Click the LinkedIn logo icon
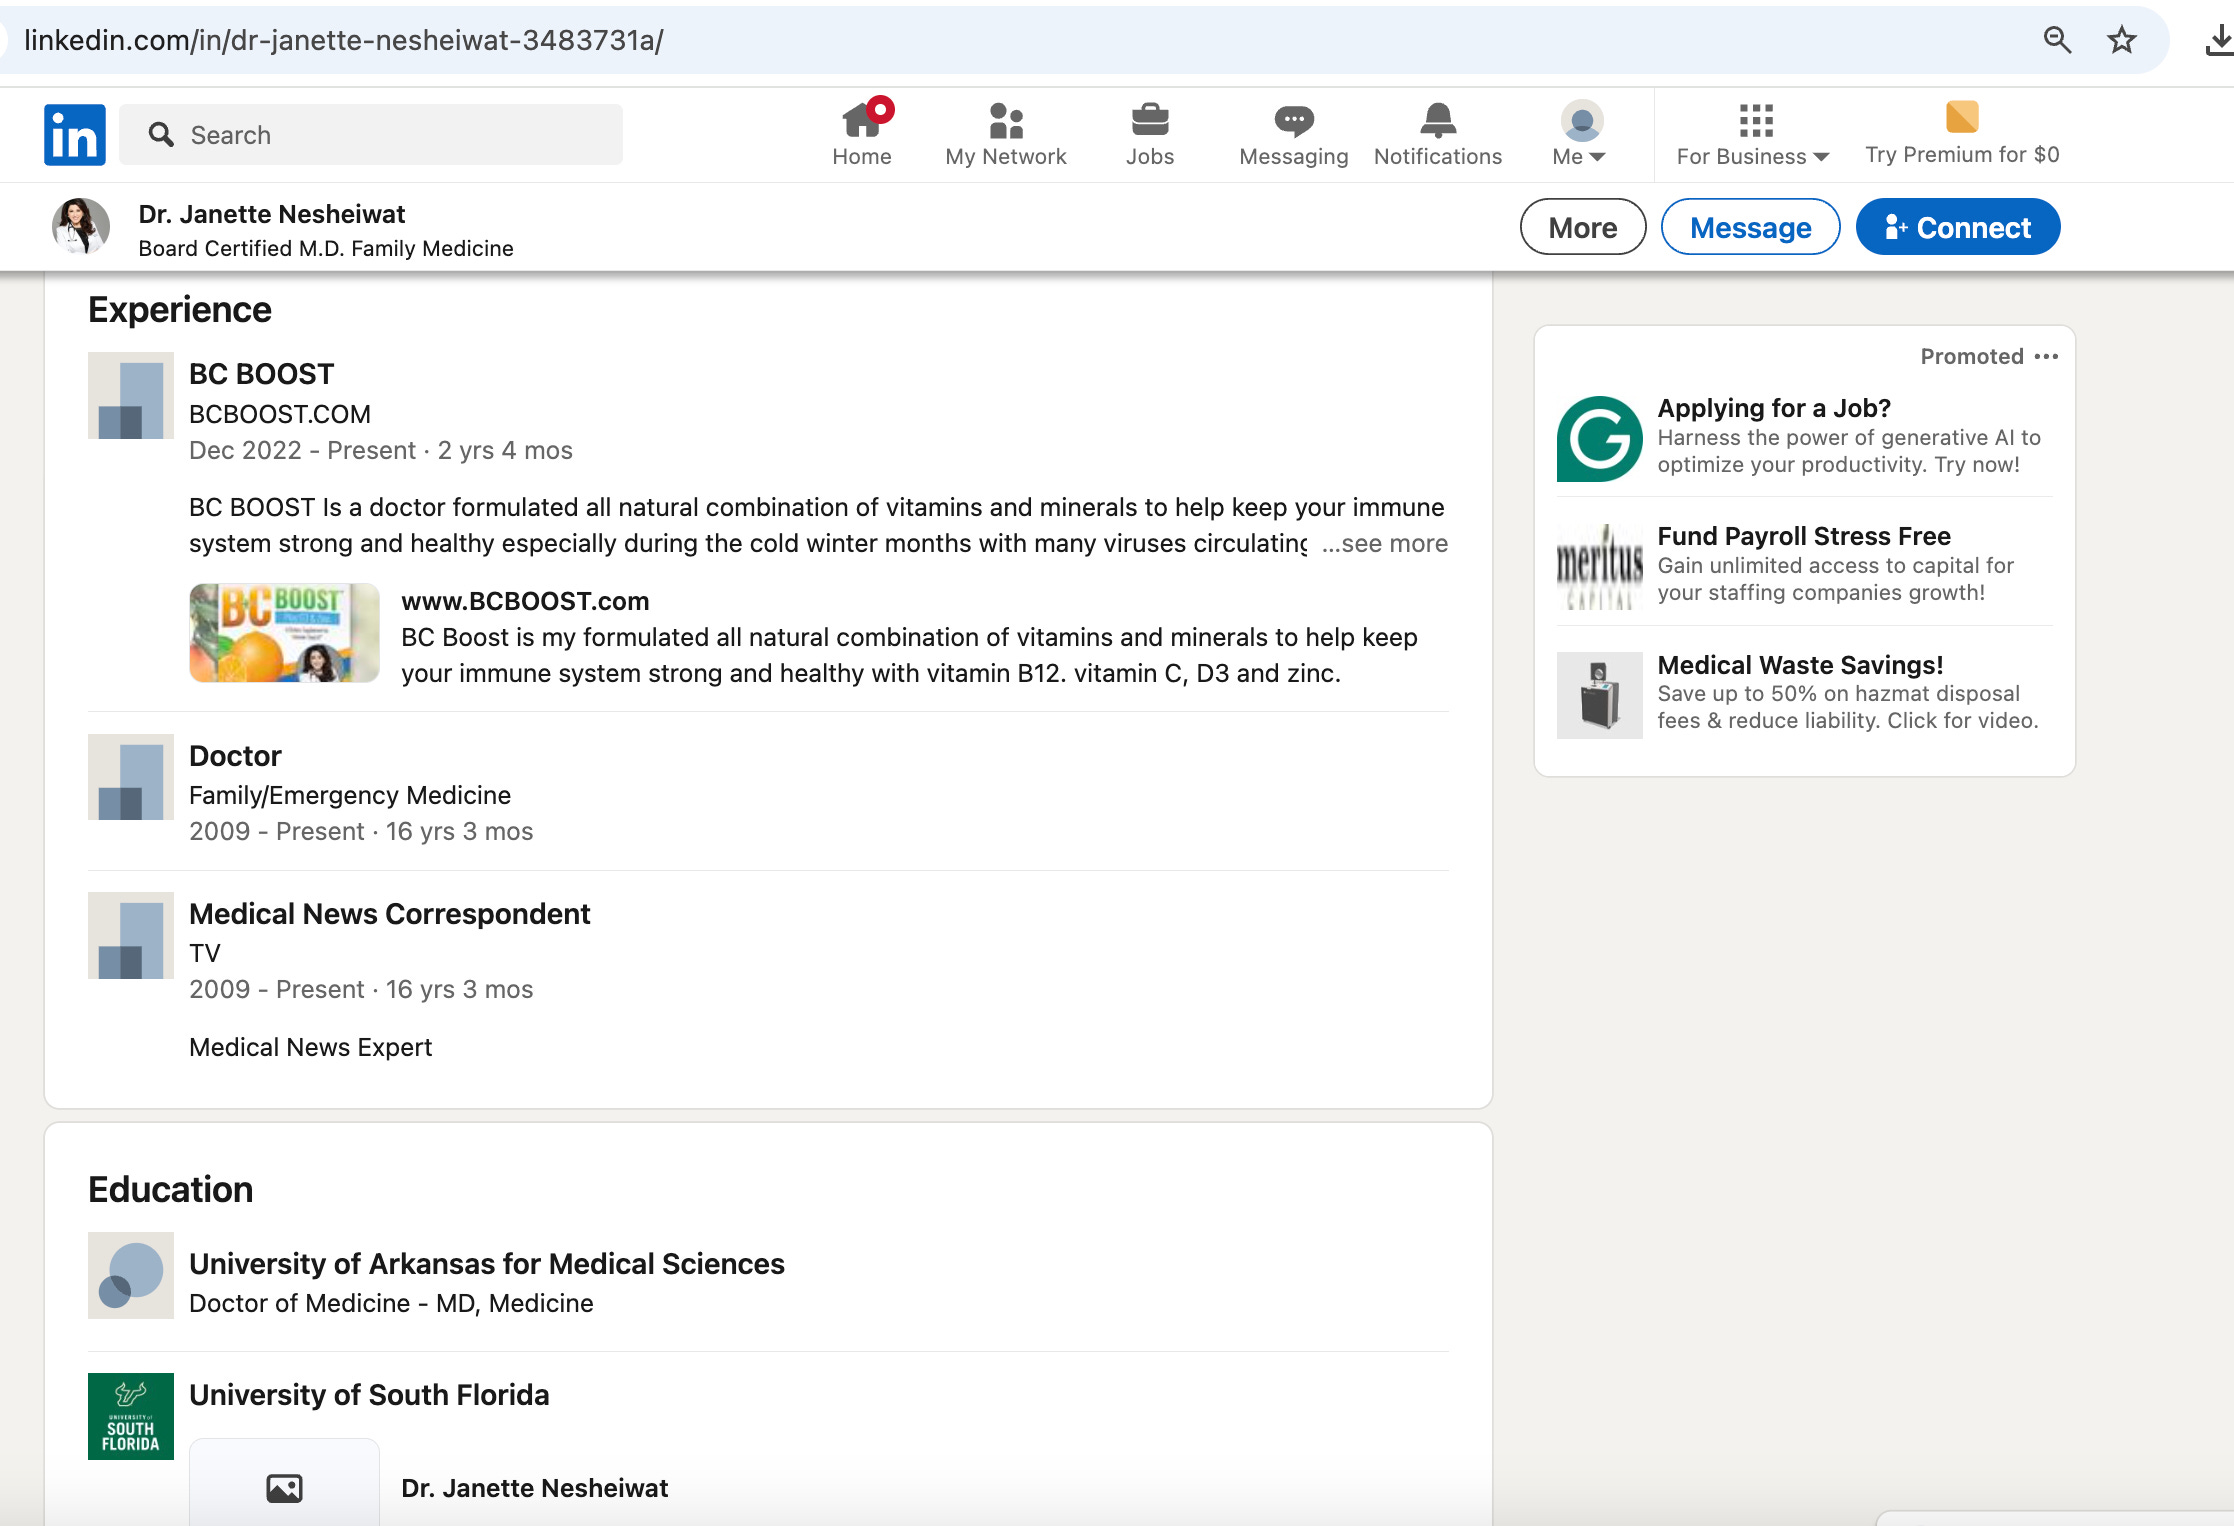 click(75, 135)
